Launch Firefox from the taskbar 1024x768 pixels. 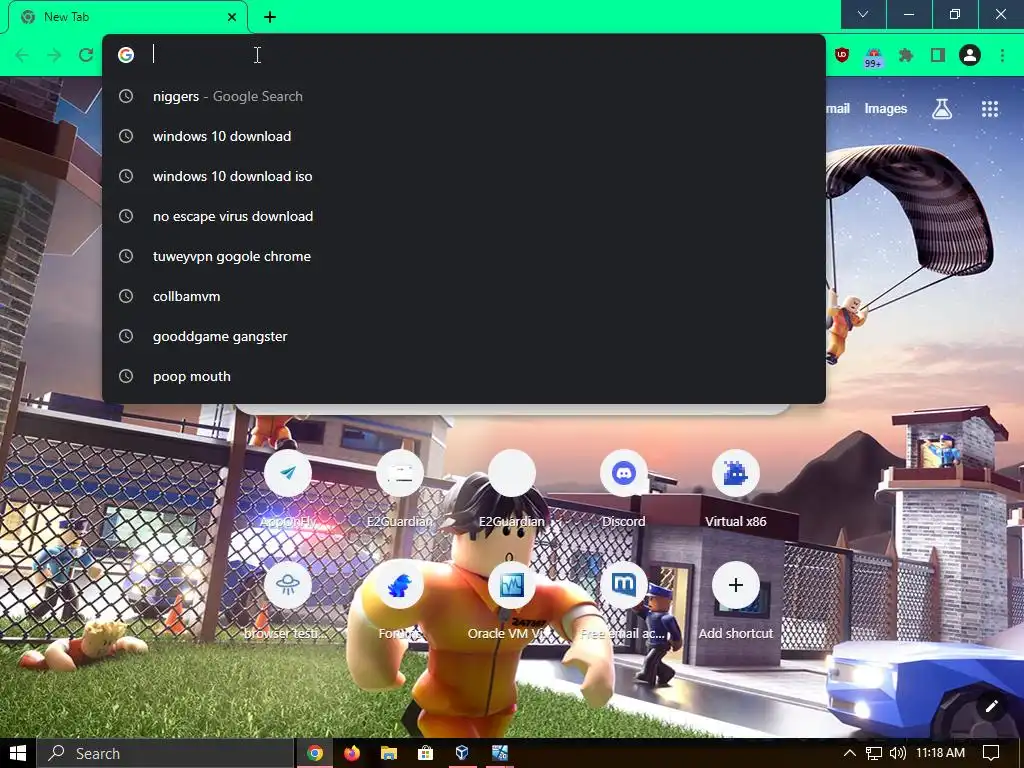[x=352, y=753]
